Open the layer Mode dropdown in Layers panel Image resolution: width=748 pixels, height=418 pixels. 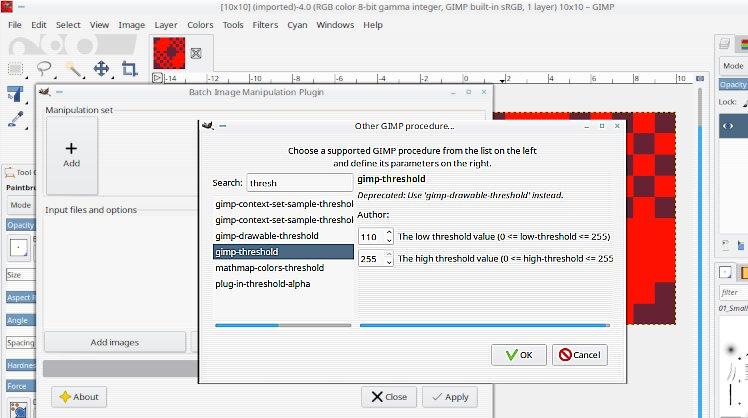tap(733, 66)
